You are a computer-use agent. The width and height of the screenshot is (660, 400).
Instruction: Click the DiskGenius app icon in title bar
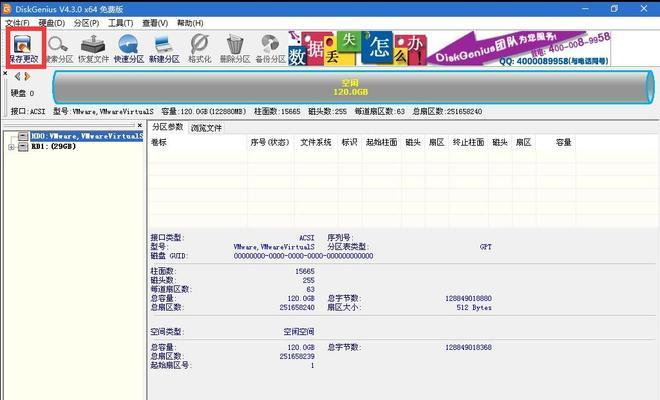tap(7, 8)
